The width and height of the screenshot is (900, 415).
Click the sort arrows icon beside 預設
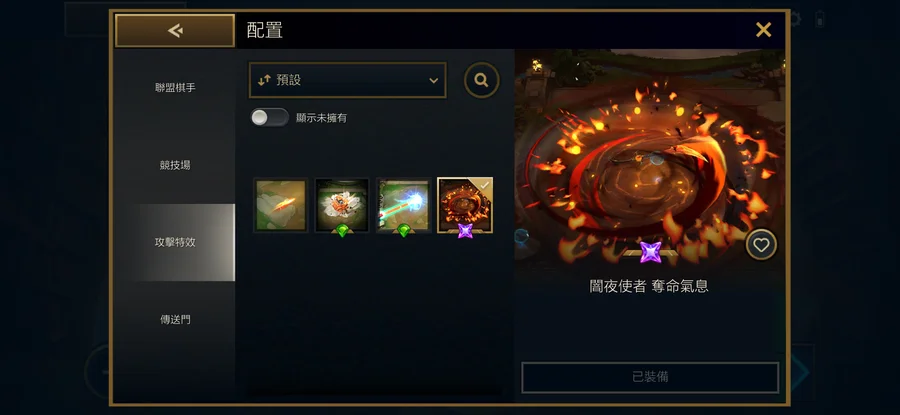pyautogui.click(x=264, y=80)
